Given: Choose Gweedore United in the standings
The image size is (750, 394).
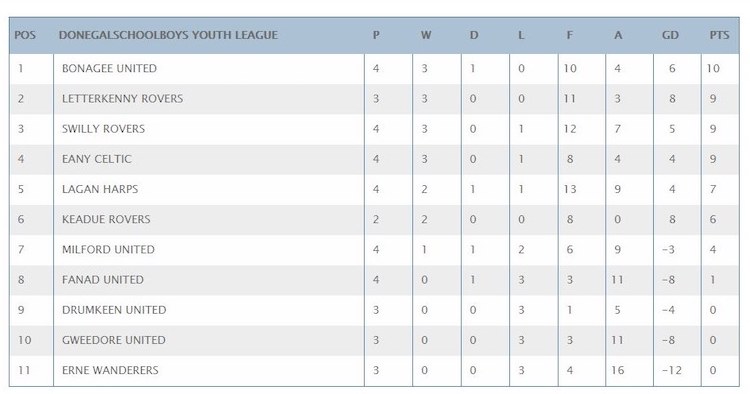Looking at the screenshot, I should (114, 339).
